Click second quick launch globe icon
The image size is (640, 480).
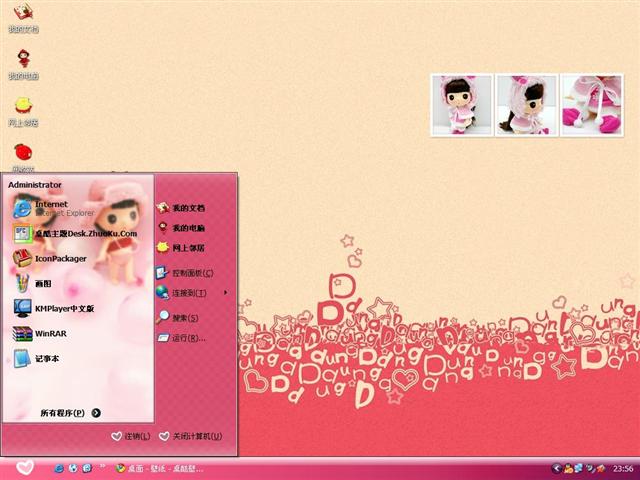click(73, 468)
